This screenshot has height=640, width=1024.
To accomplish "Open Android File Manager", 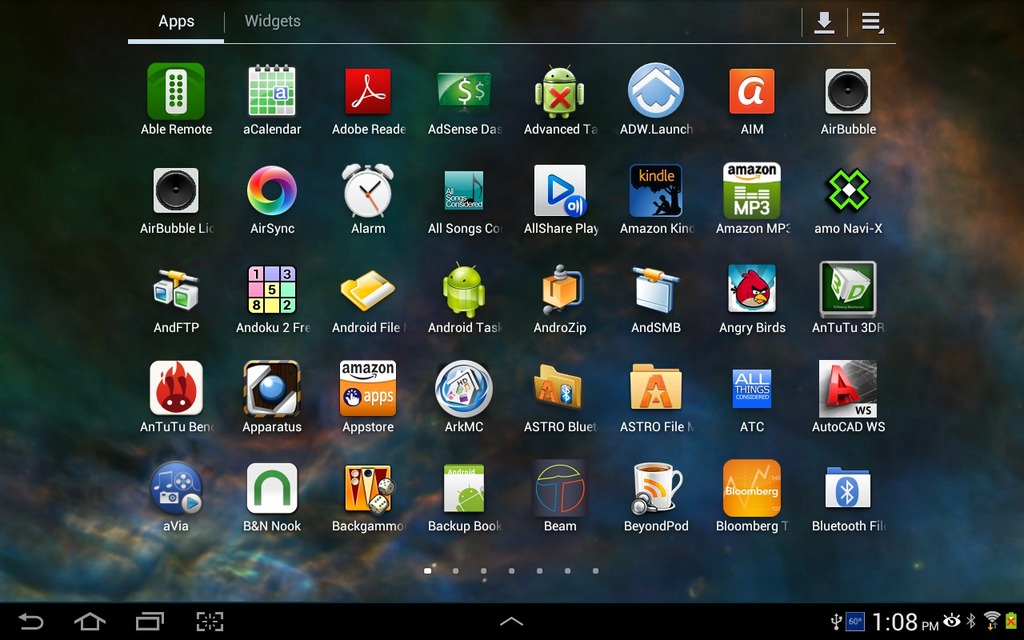I will [368, 290].
